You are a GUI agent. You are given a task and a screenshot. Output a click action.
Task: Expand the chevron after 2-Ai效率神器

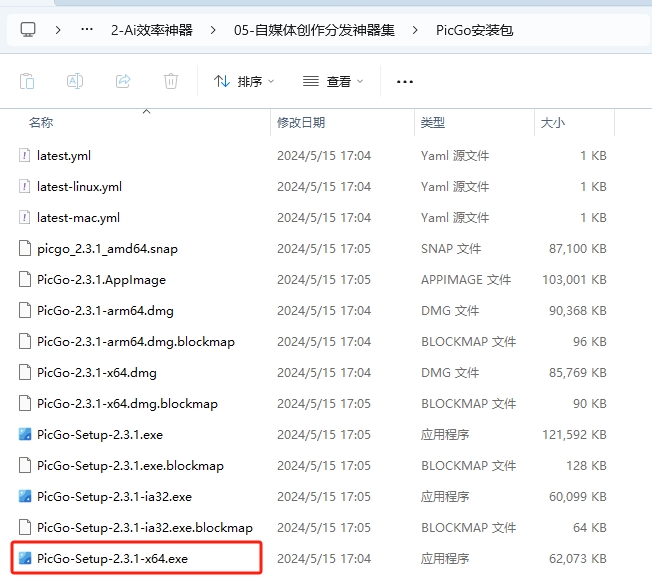[x=213, y=30]
